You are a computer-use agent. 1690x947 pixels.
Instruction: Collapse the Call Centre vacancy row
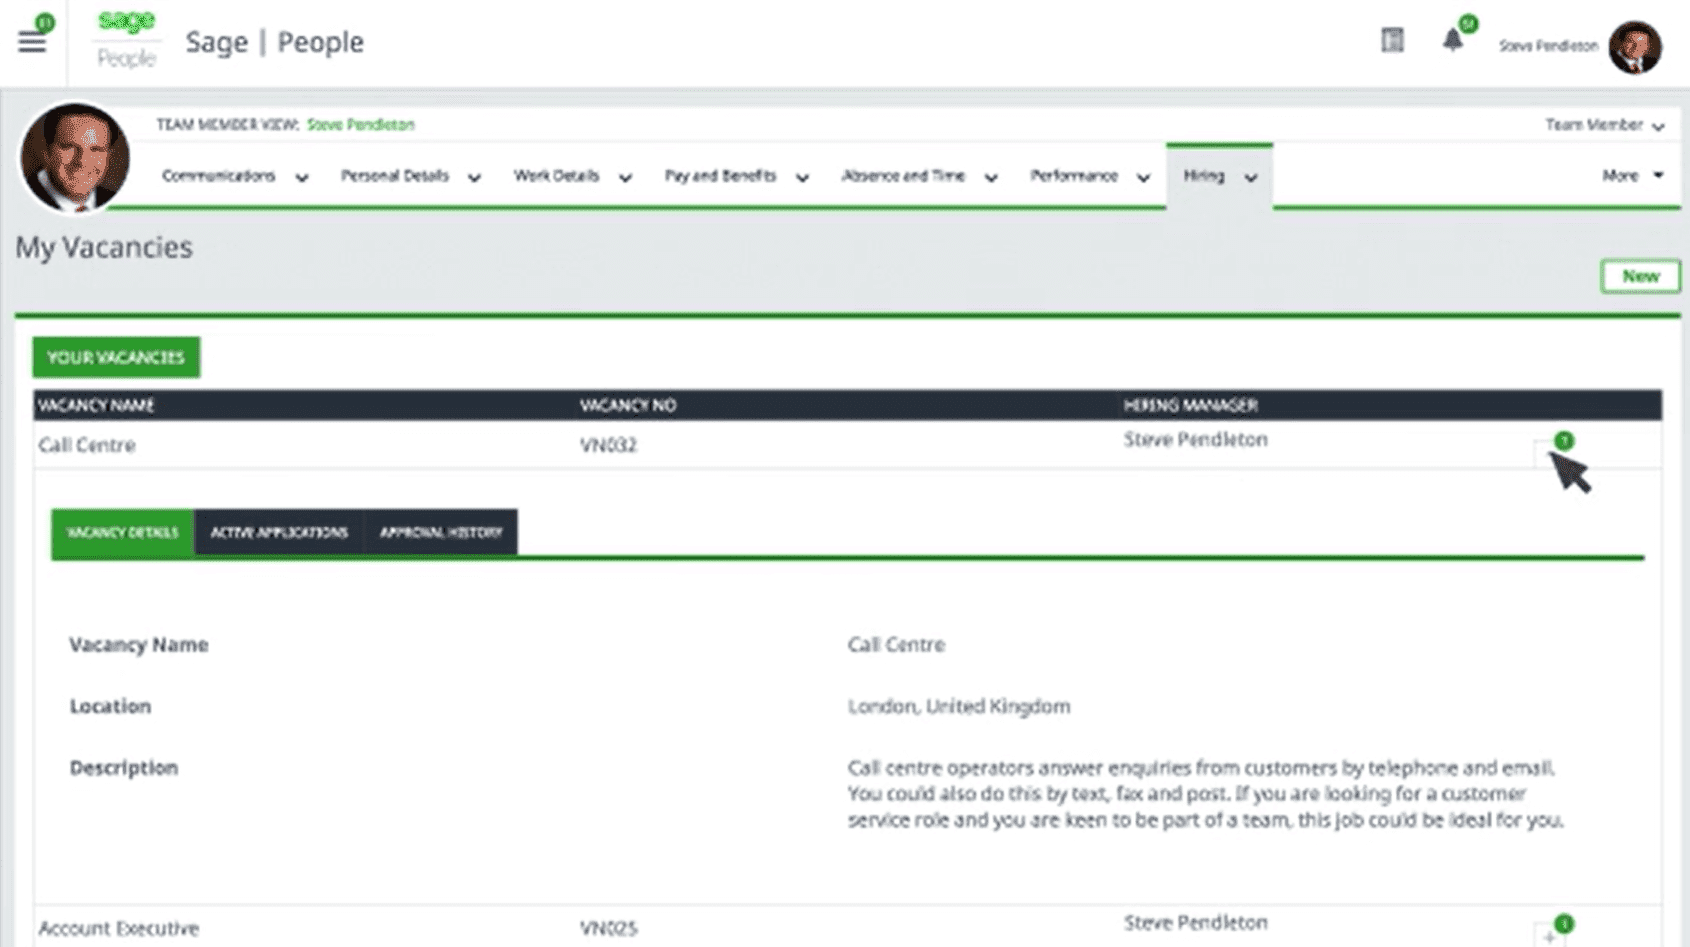(1549, 453)
